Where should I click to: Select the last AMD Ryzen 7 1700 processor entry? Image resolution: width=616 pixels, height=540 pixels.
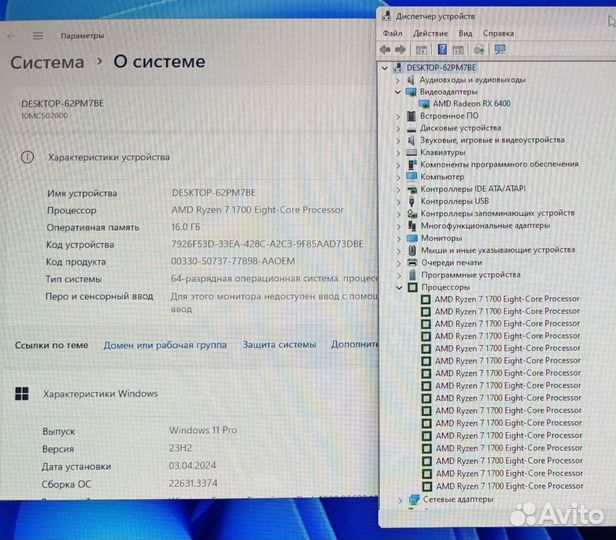[x=509, y=486]
